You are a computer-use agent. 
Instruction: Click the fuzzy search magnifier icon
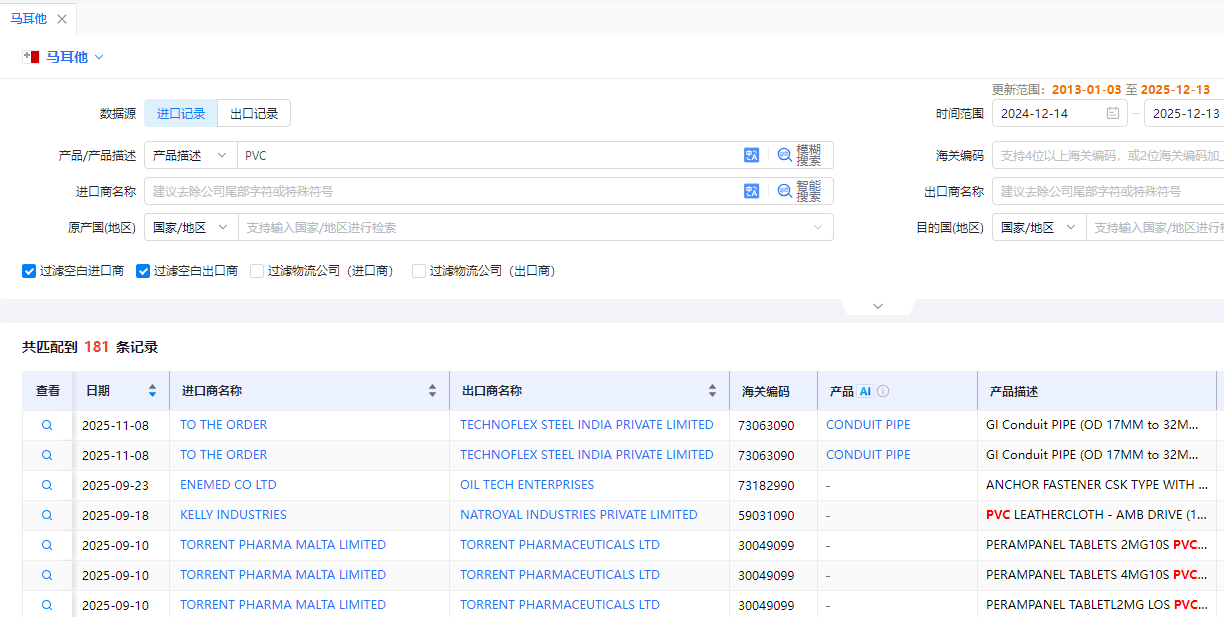[x=785, y=155]
